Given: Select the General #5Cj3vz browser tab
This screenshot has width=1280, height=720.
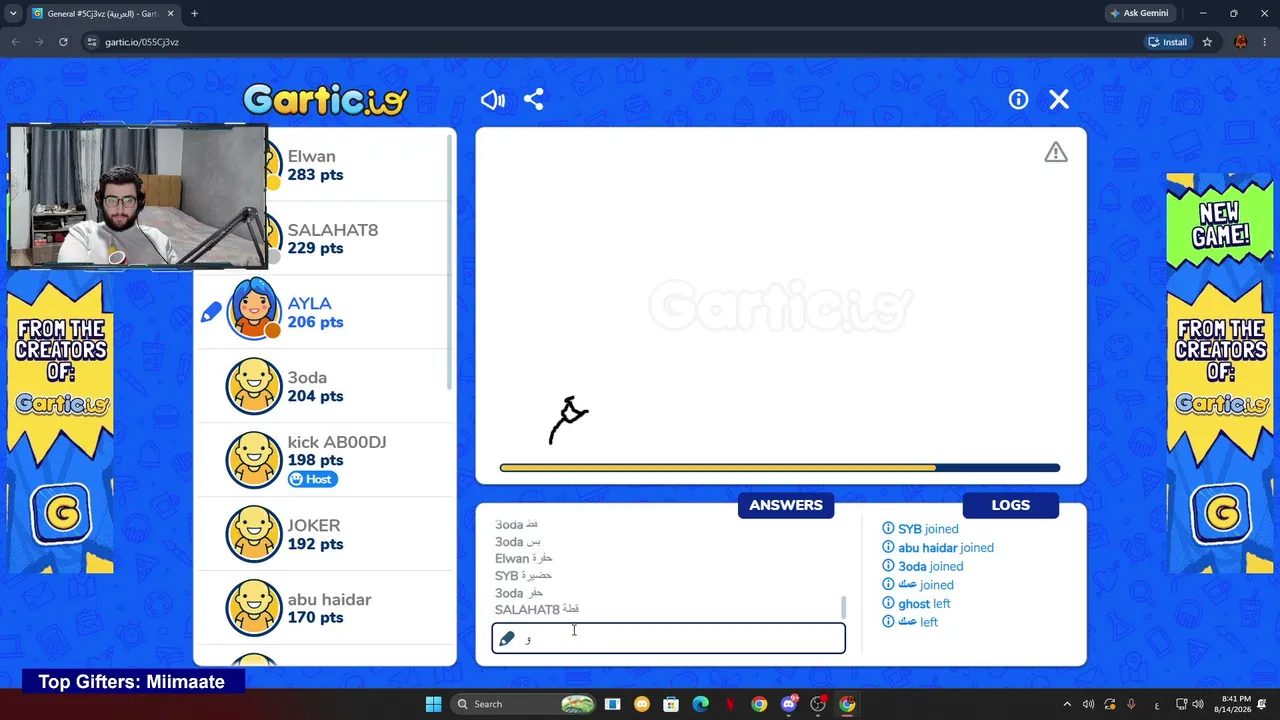Looking at the screenshot, I should [102, 14].
